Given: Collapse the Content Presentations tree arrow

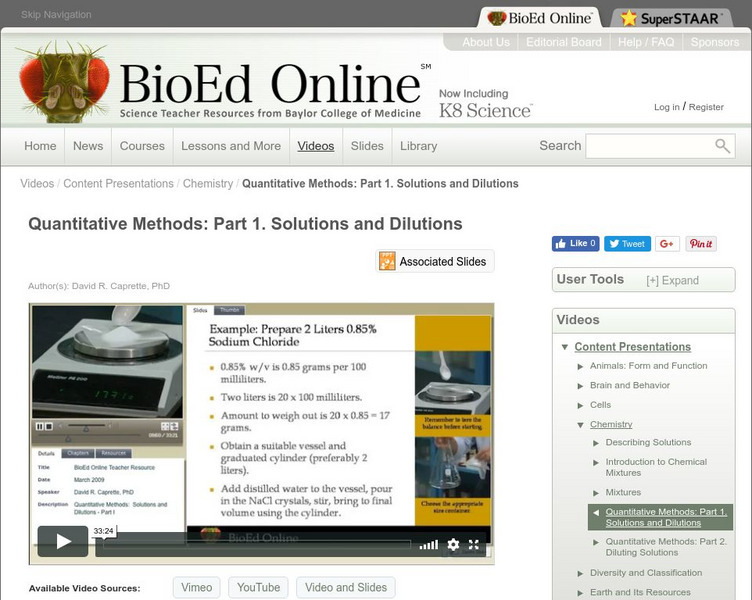Looking at the screenshot, I should pos(564,347).
